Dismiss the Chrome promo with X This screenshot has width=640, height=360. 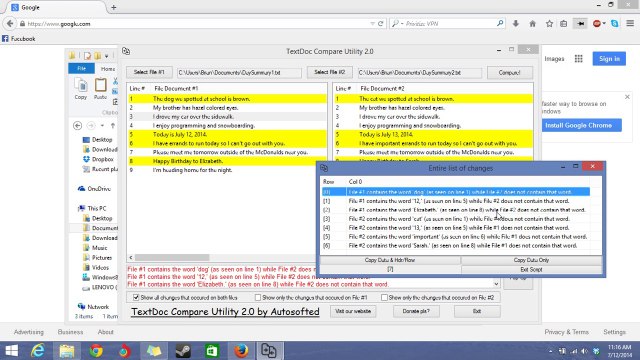[627, 97]
